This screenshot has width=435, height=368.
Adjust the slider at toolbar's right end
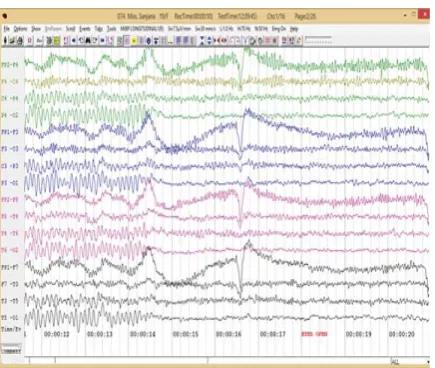point(318,40)
